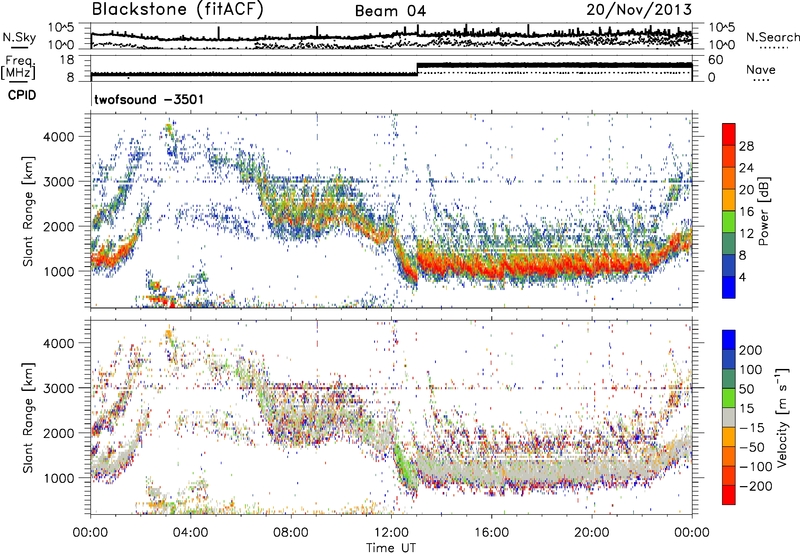Click the 'Slant Range [km]' label of power panel
Screen dimensions: 800x554
pos(28,211)
